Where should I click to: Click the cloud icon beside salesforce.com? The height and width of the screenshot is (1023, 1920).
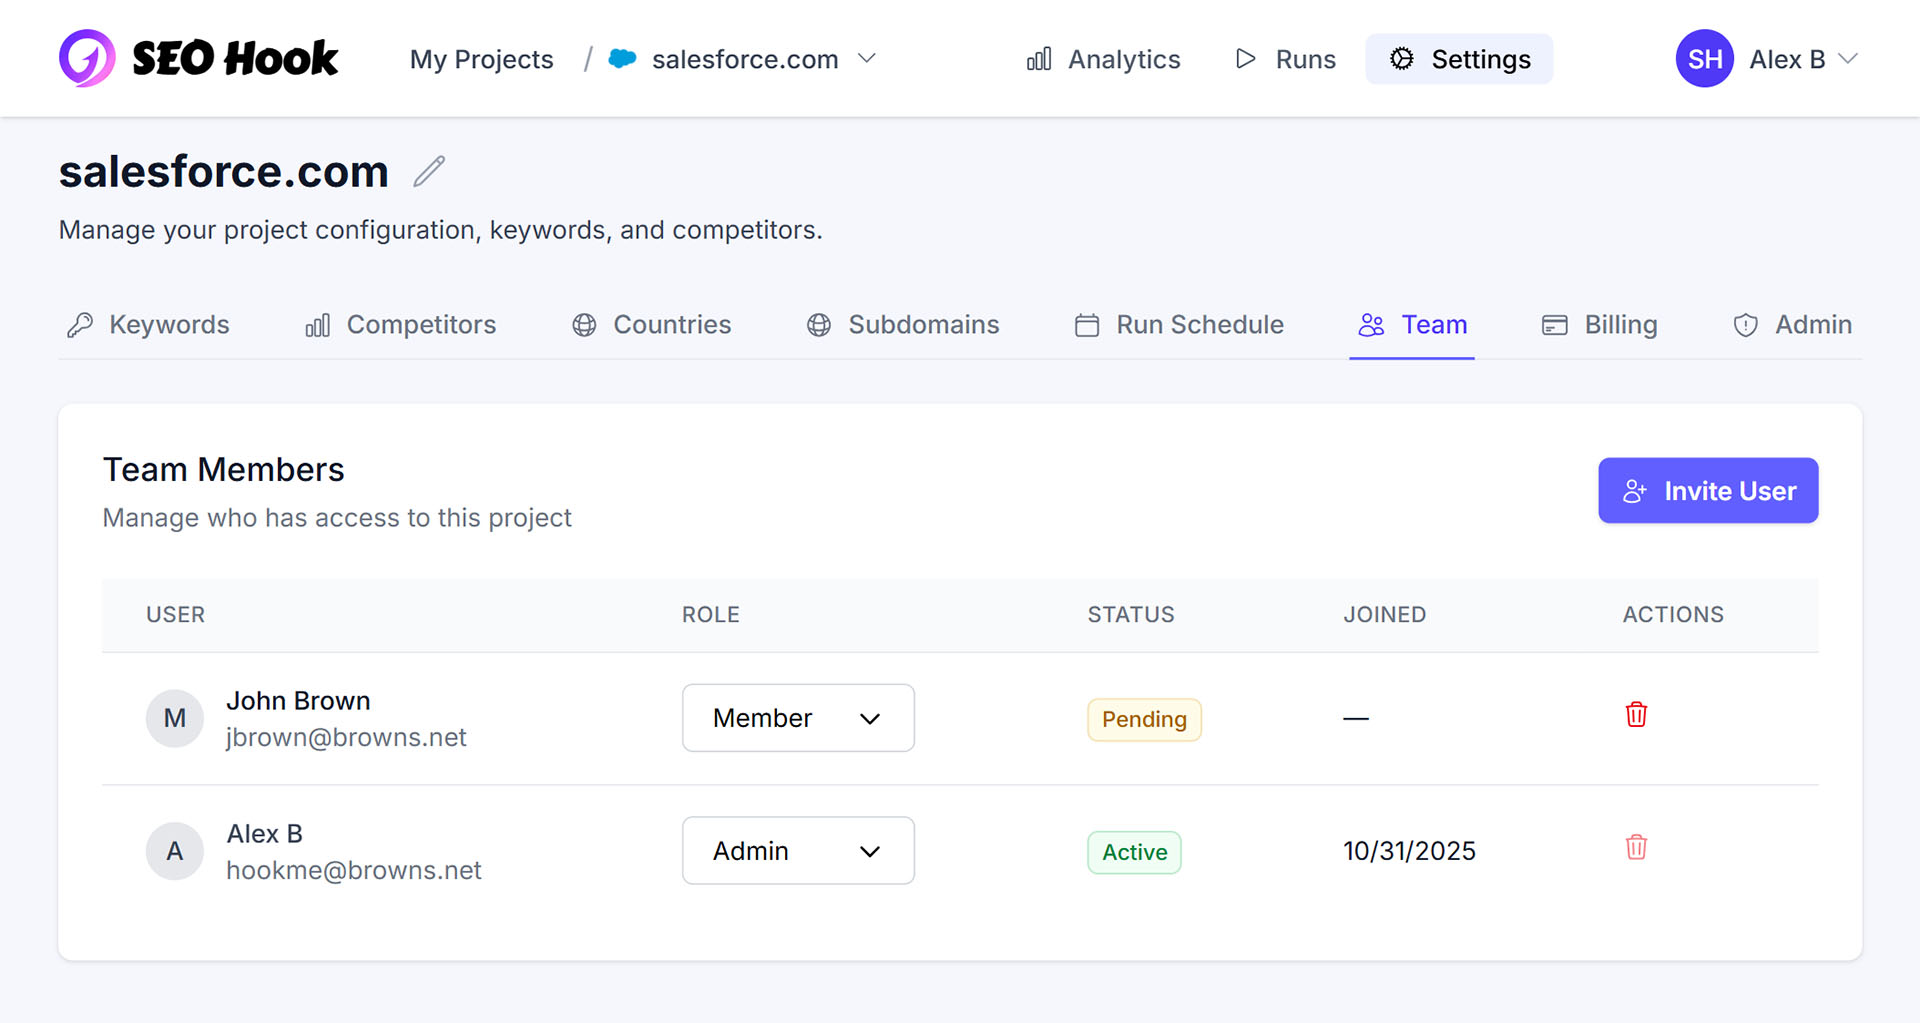tap(622, 58)
